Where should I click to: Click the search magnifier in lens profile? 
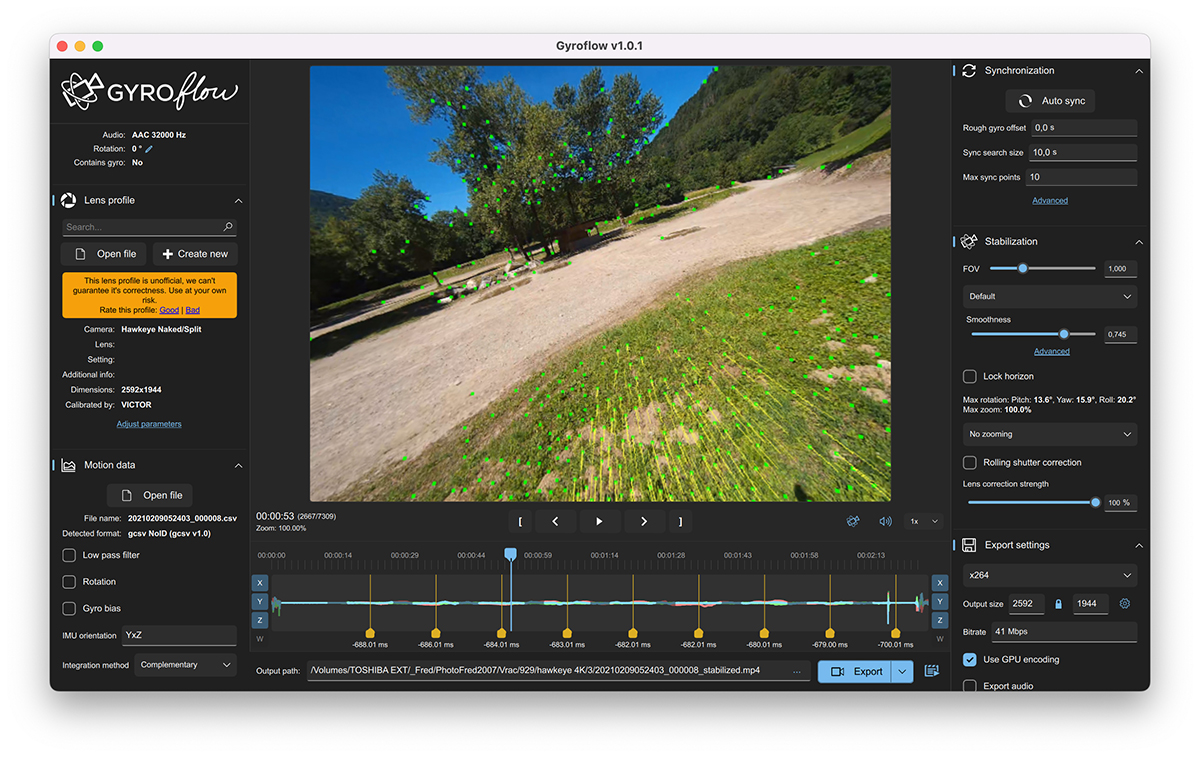point(228,228)
